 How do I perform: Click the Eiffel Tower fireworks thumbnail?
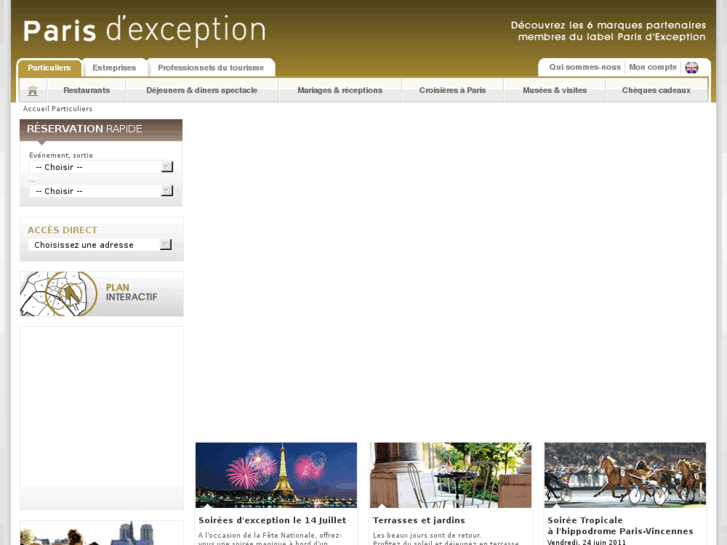click(x=276, y=475)
